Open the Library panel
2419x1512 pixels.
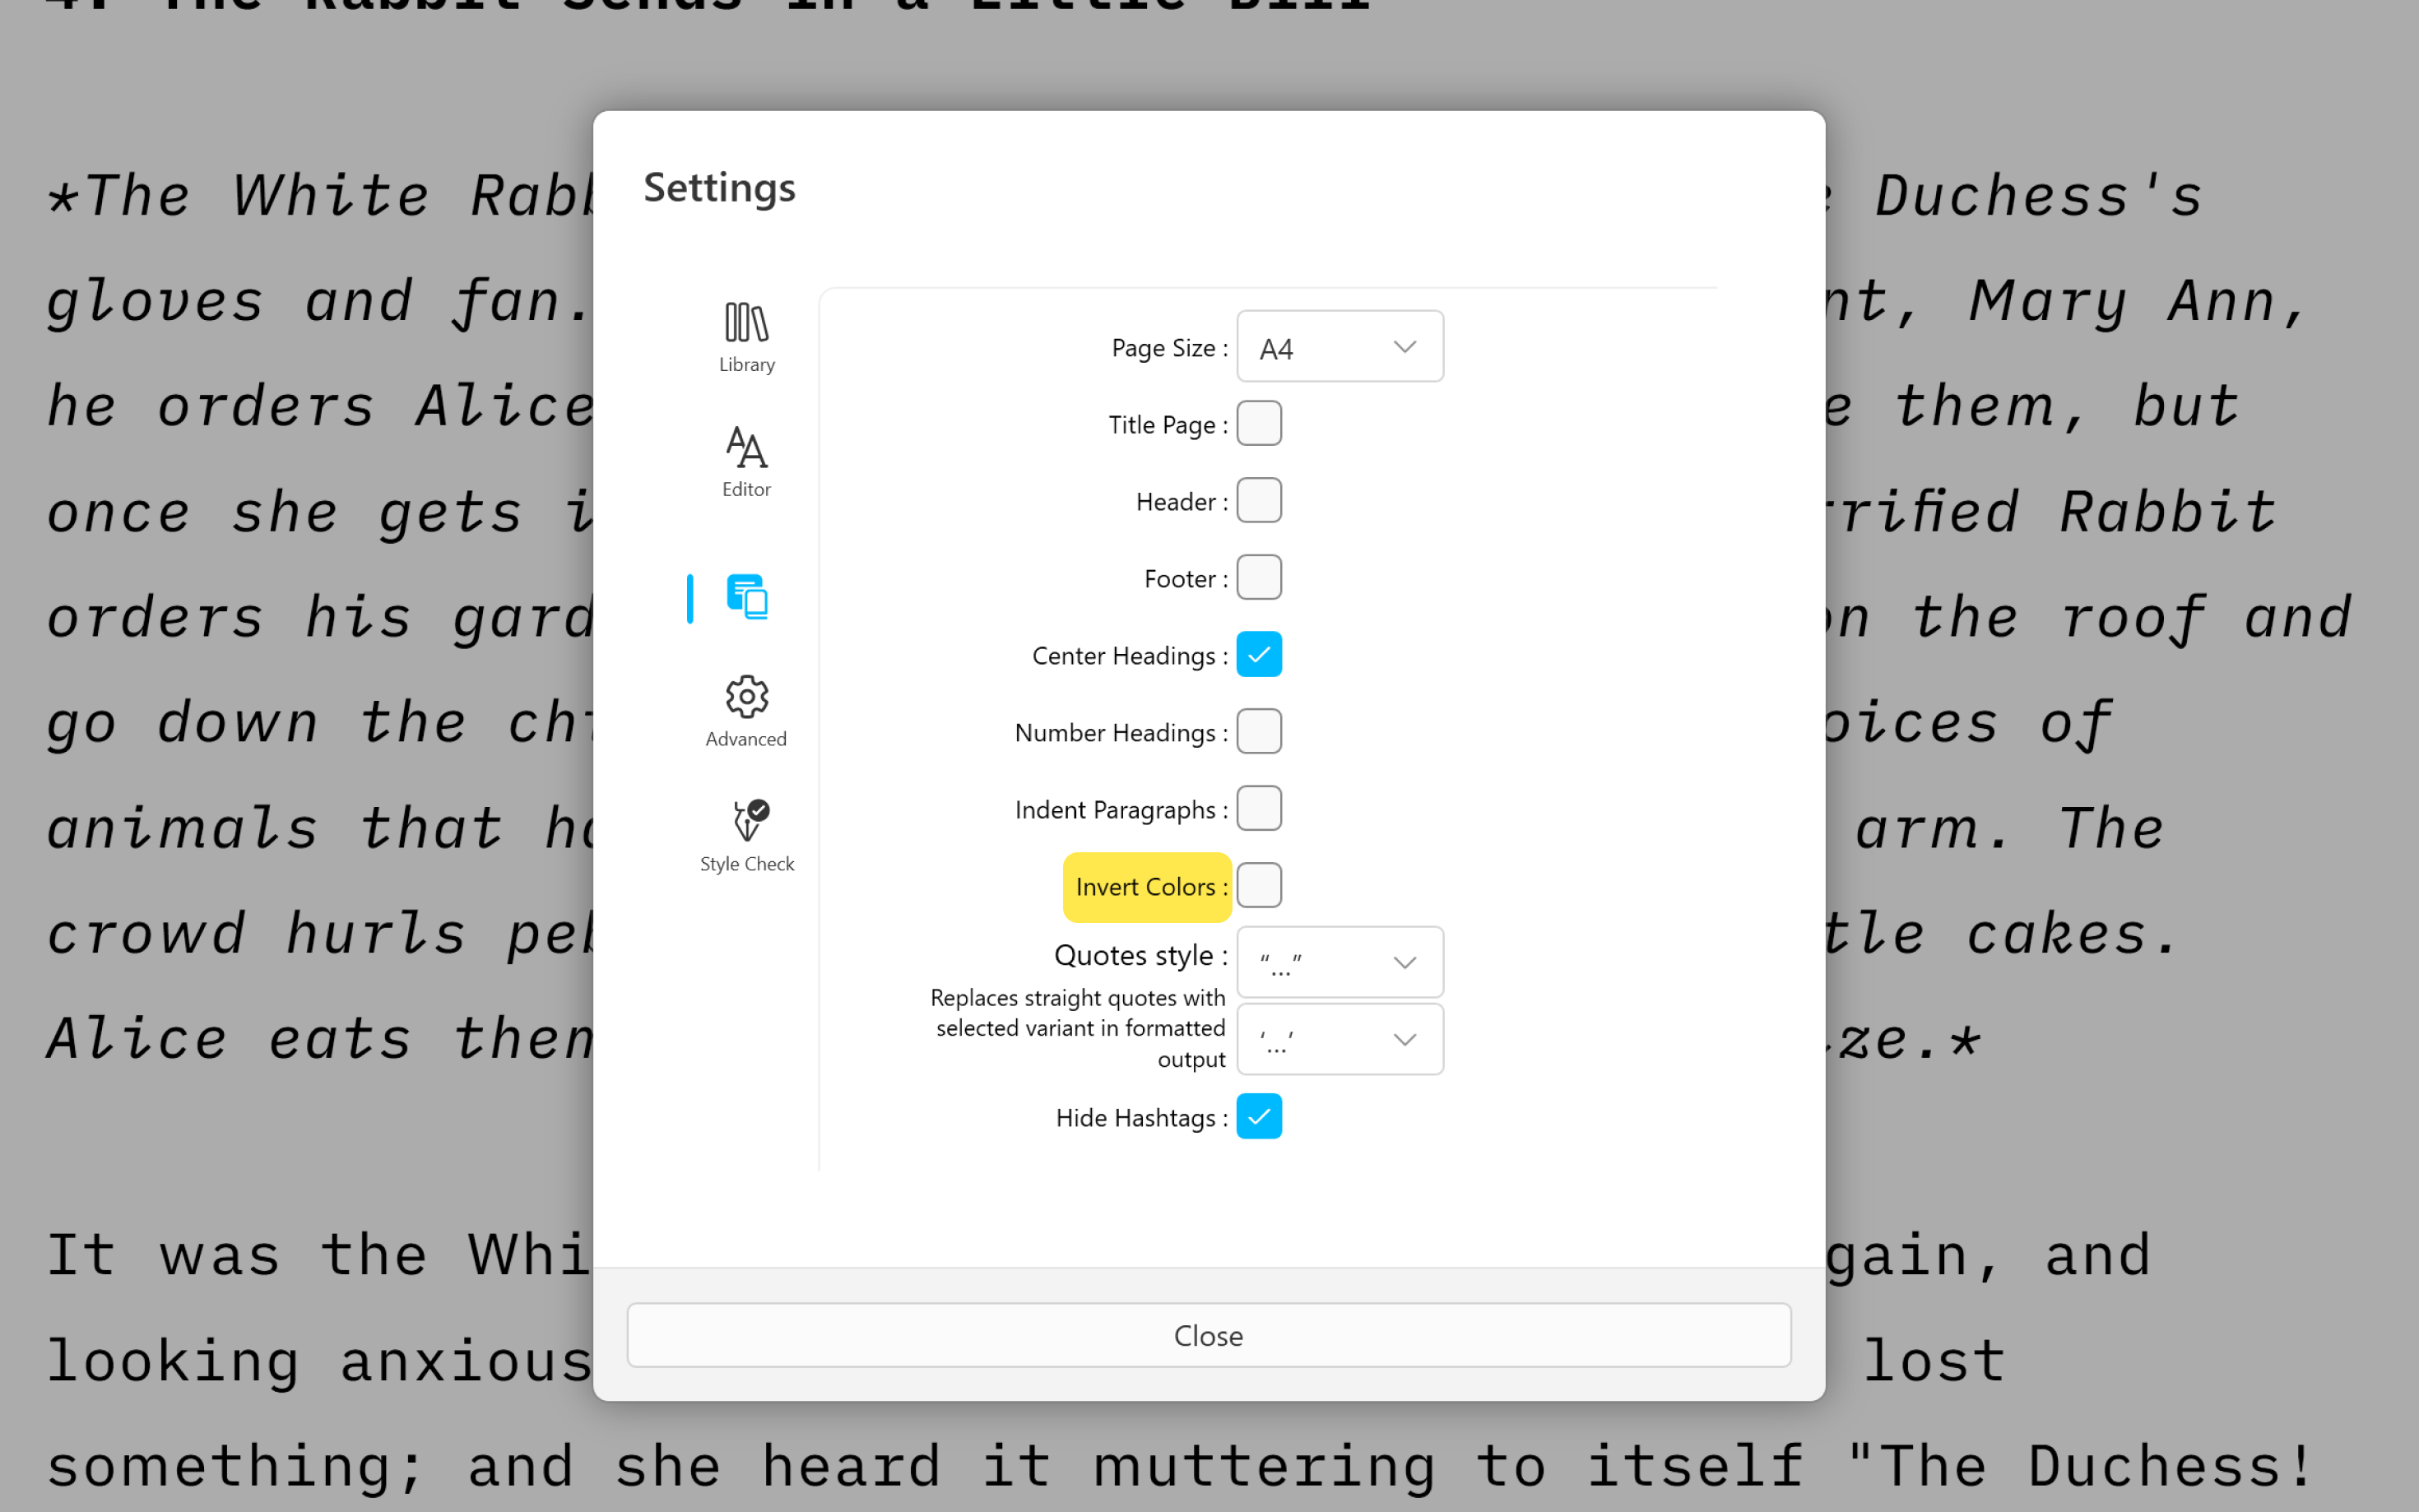[745, 336]
